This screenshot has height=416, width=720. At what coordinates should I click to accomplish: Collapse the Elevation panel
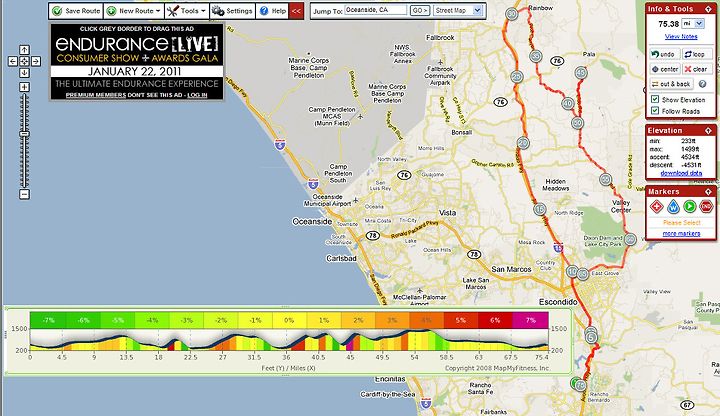[709, 130]
